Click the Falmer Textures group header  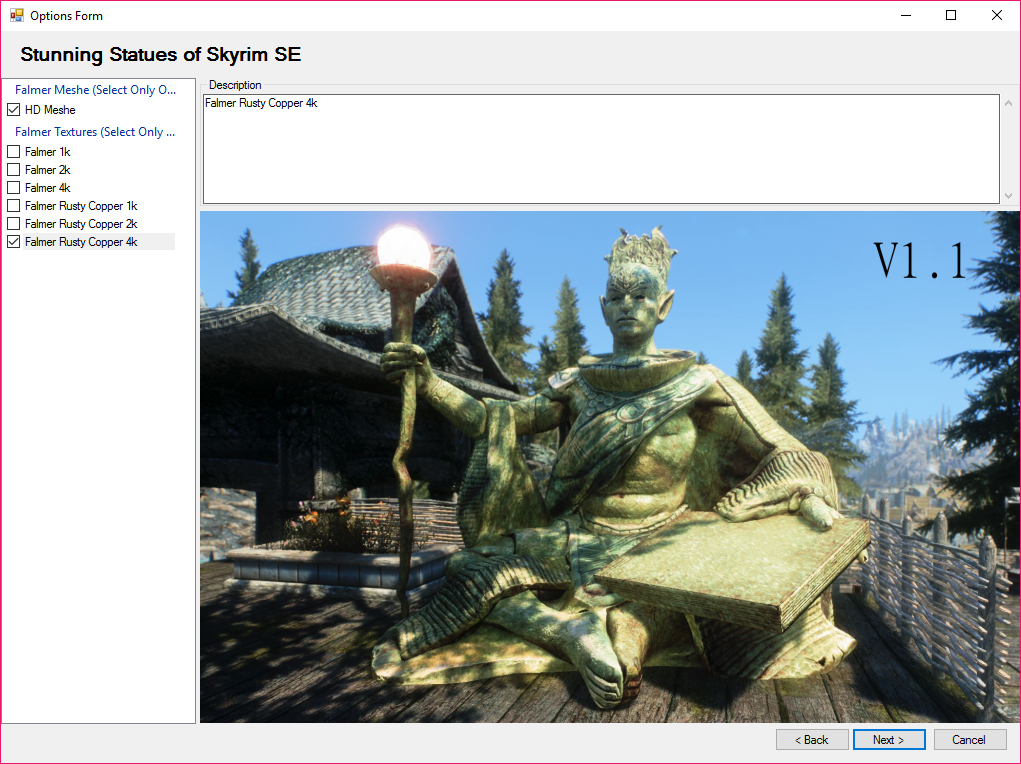tap(95, 132)
